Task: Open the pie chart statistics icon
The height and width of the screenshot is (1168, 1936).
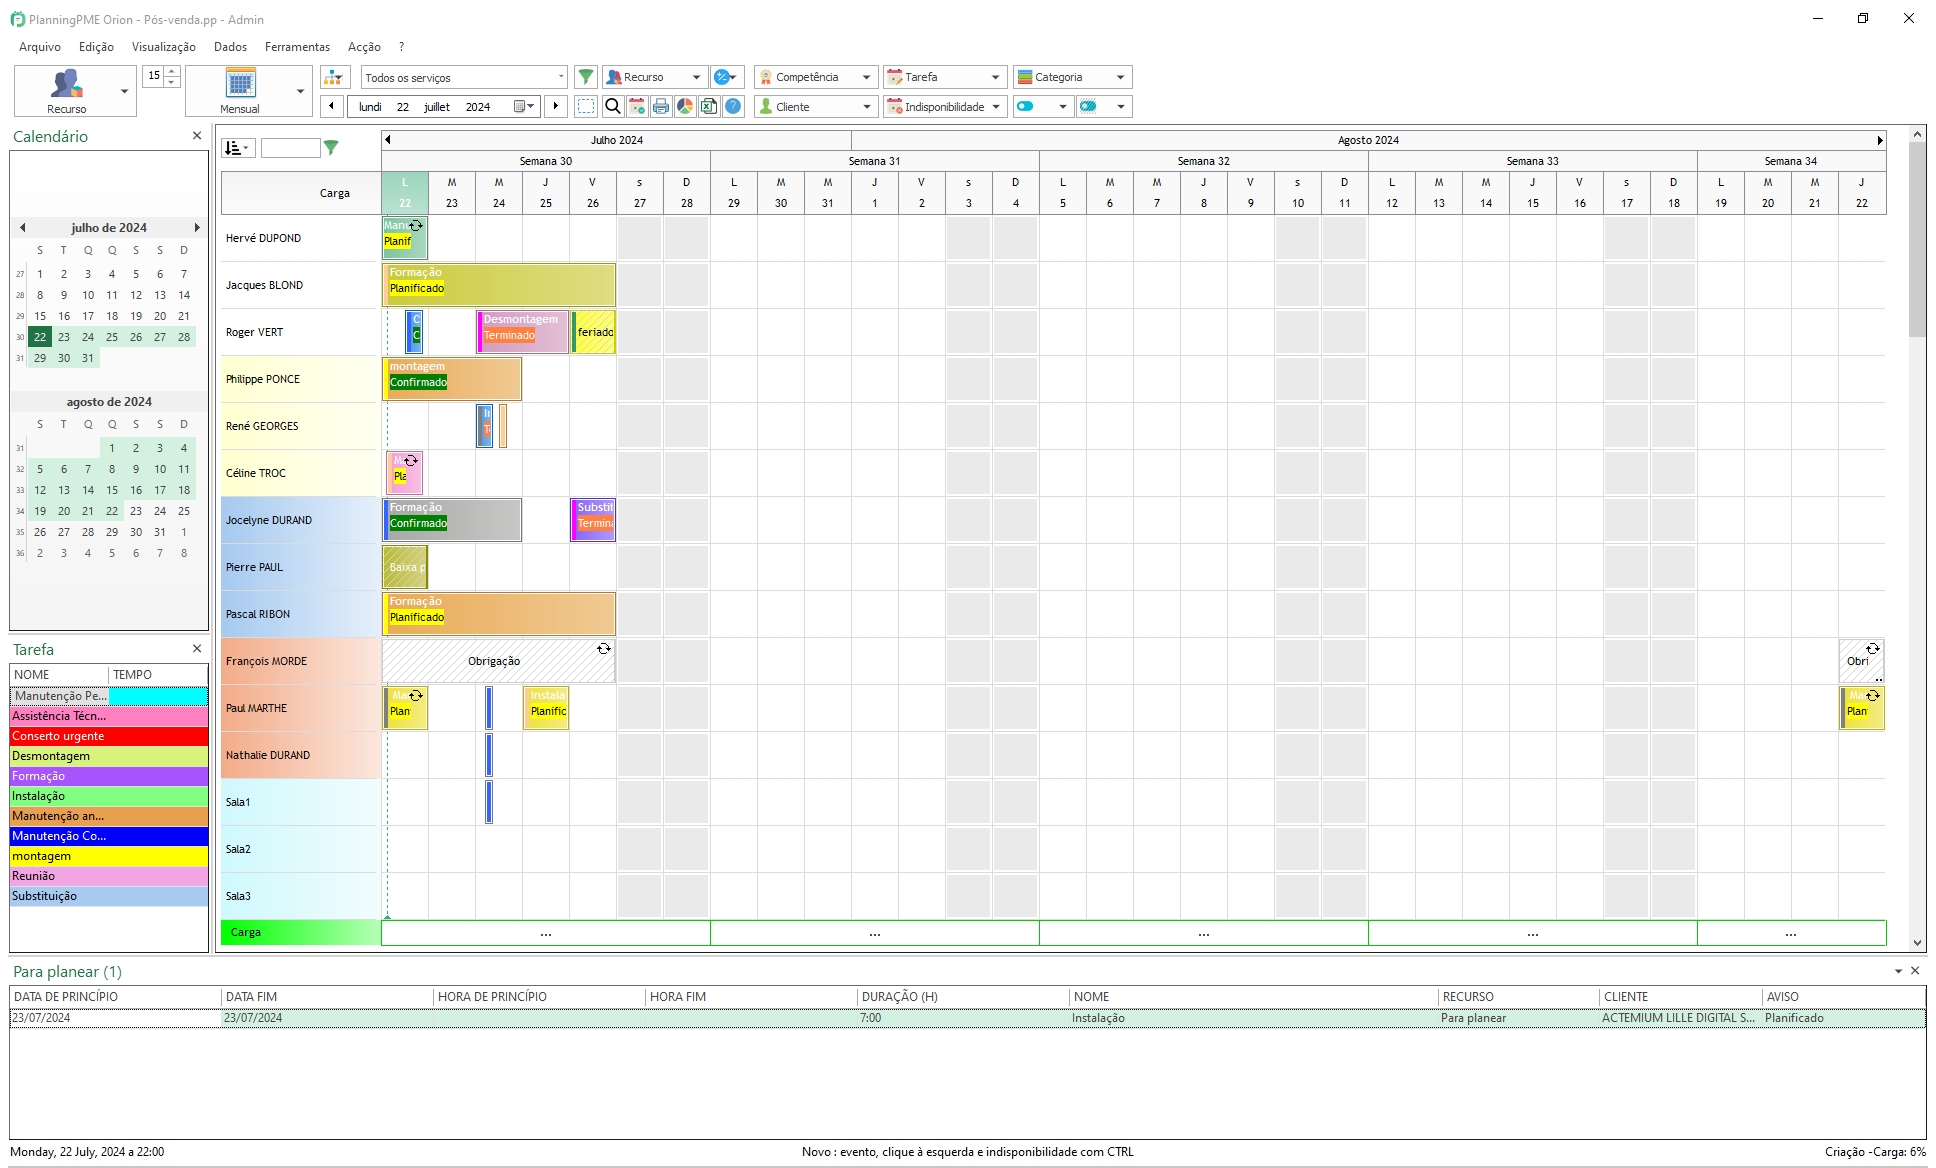Action: click(685, 106)
